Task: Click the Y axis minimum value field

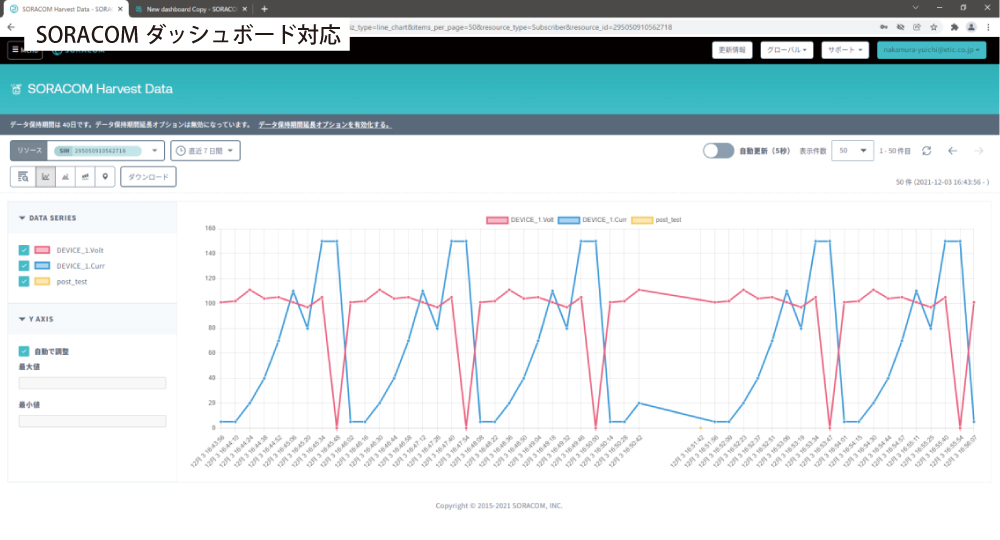Action: click(92, 421)
